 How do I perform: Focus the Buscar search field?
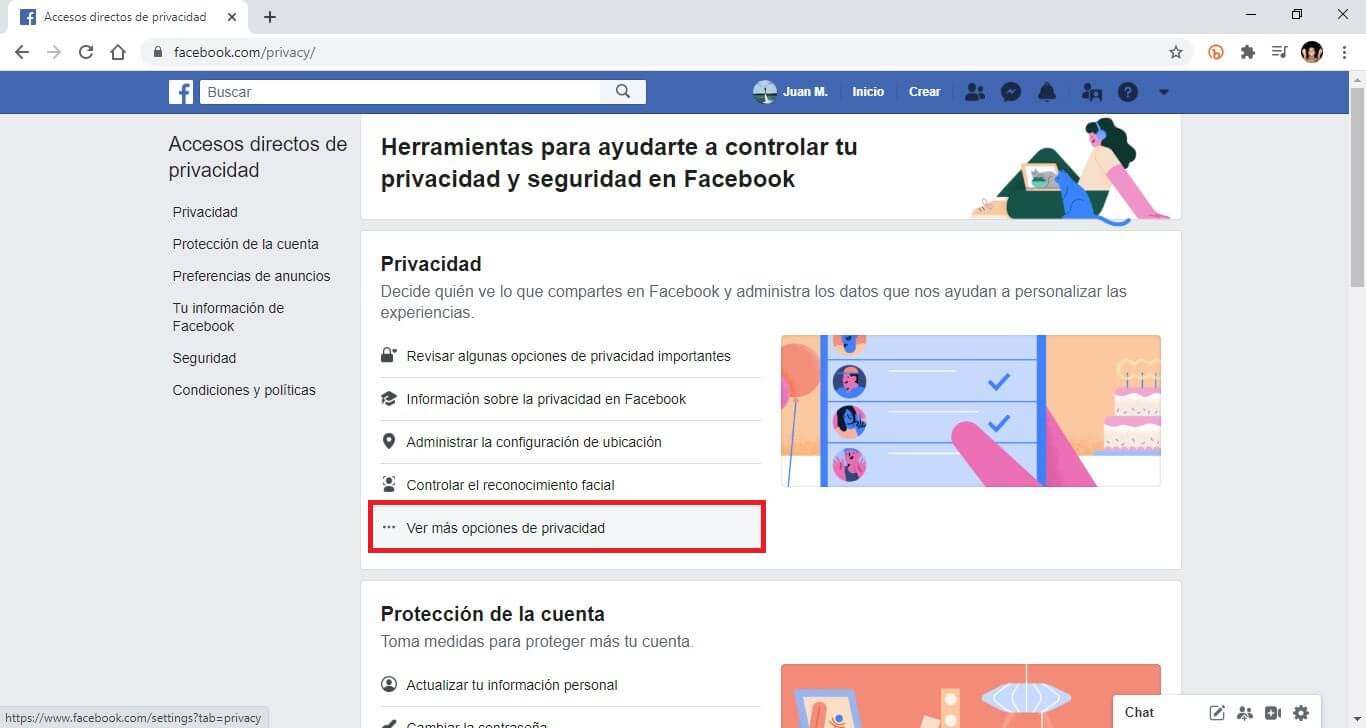click(400, 92)
